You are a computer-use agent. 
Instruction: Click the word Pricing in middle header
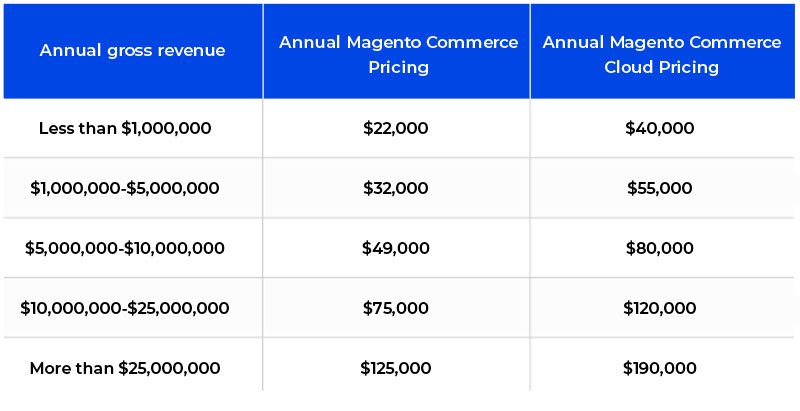(399, 68)
